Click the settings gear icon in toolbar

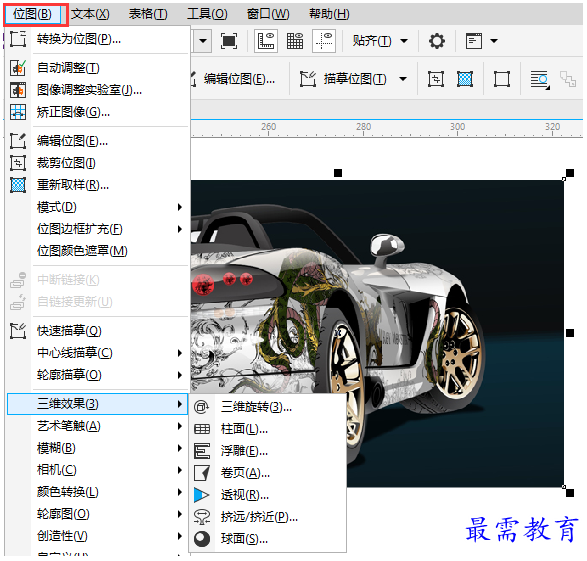tap(437, 41)
